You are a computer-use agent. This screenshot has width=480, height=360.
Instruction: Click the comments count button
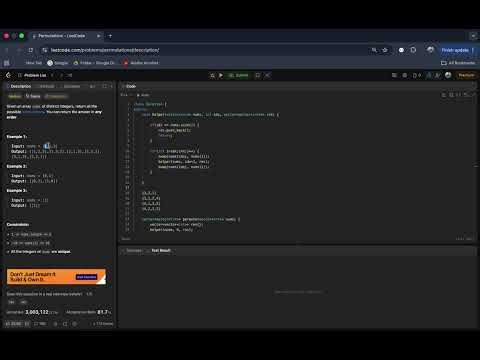[x=40, y=324]
